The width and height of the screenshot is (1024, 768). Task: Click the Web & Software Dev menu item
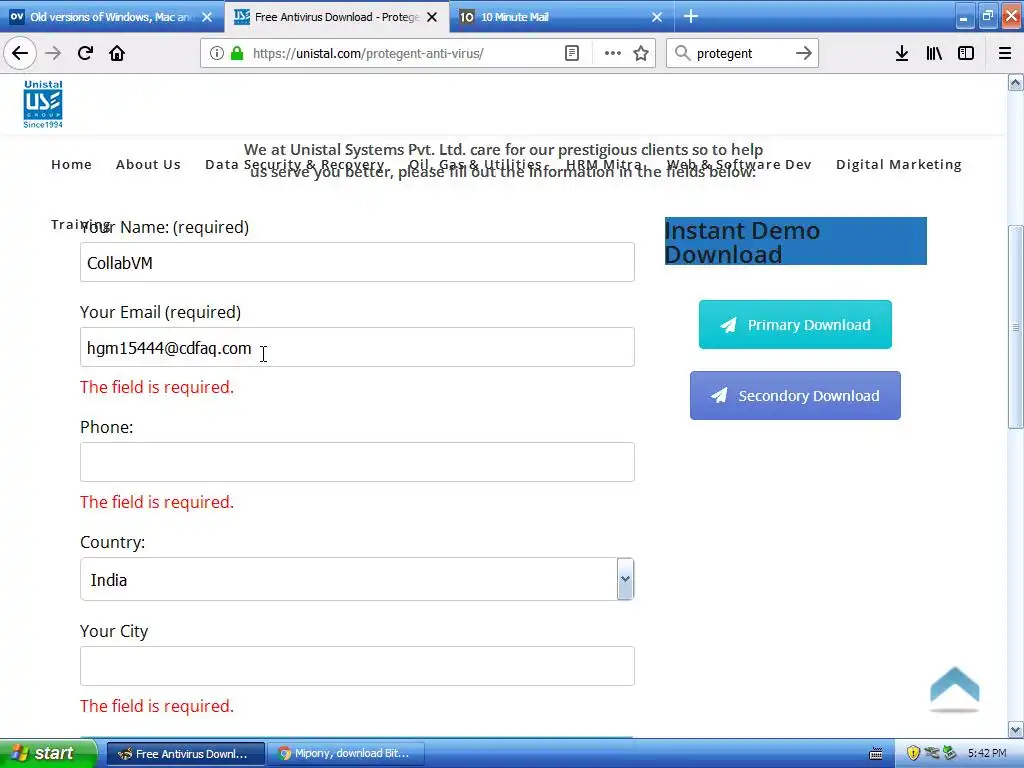point(739,165)
